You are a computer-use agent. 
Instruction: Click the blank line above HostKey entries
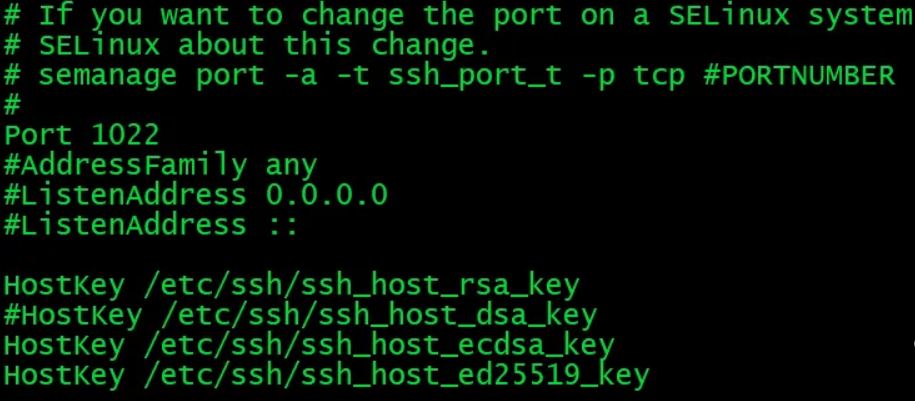pos(458,255)
